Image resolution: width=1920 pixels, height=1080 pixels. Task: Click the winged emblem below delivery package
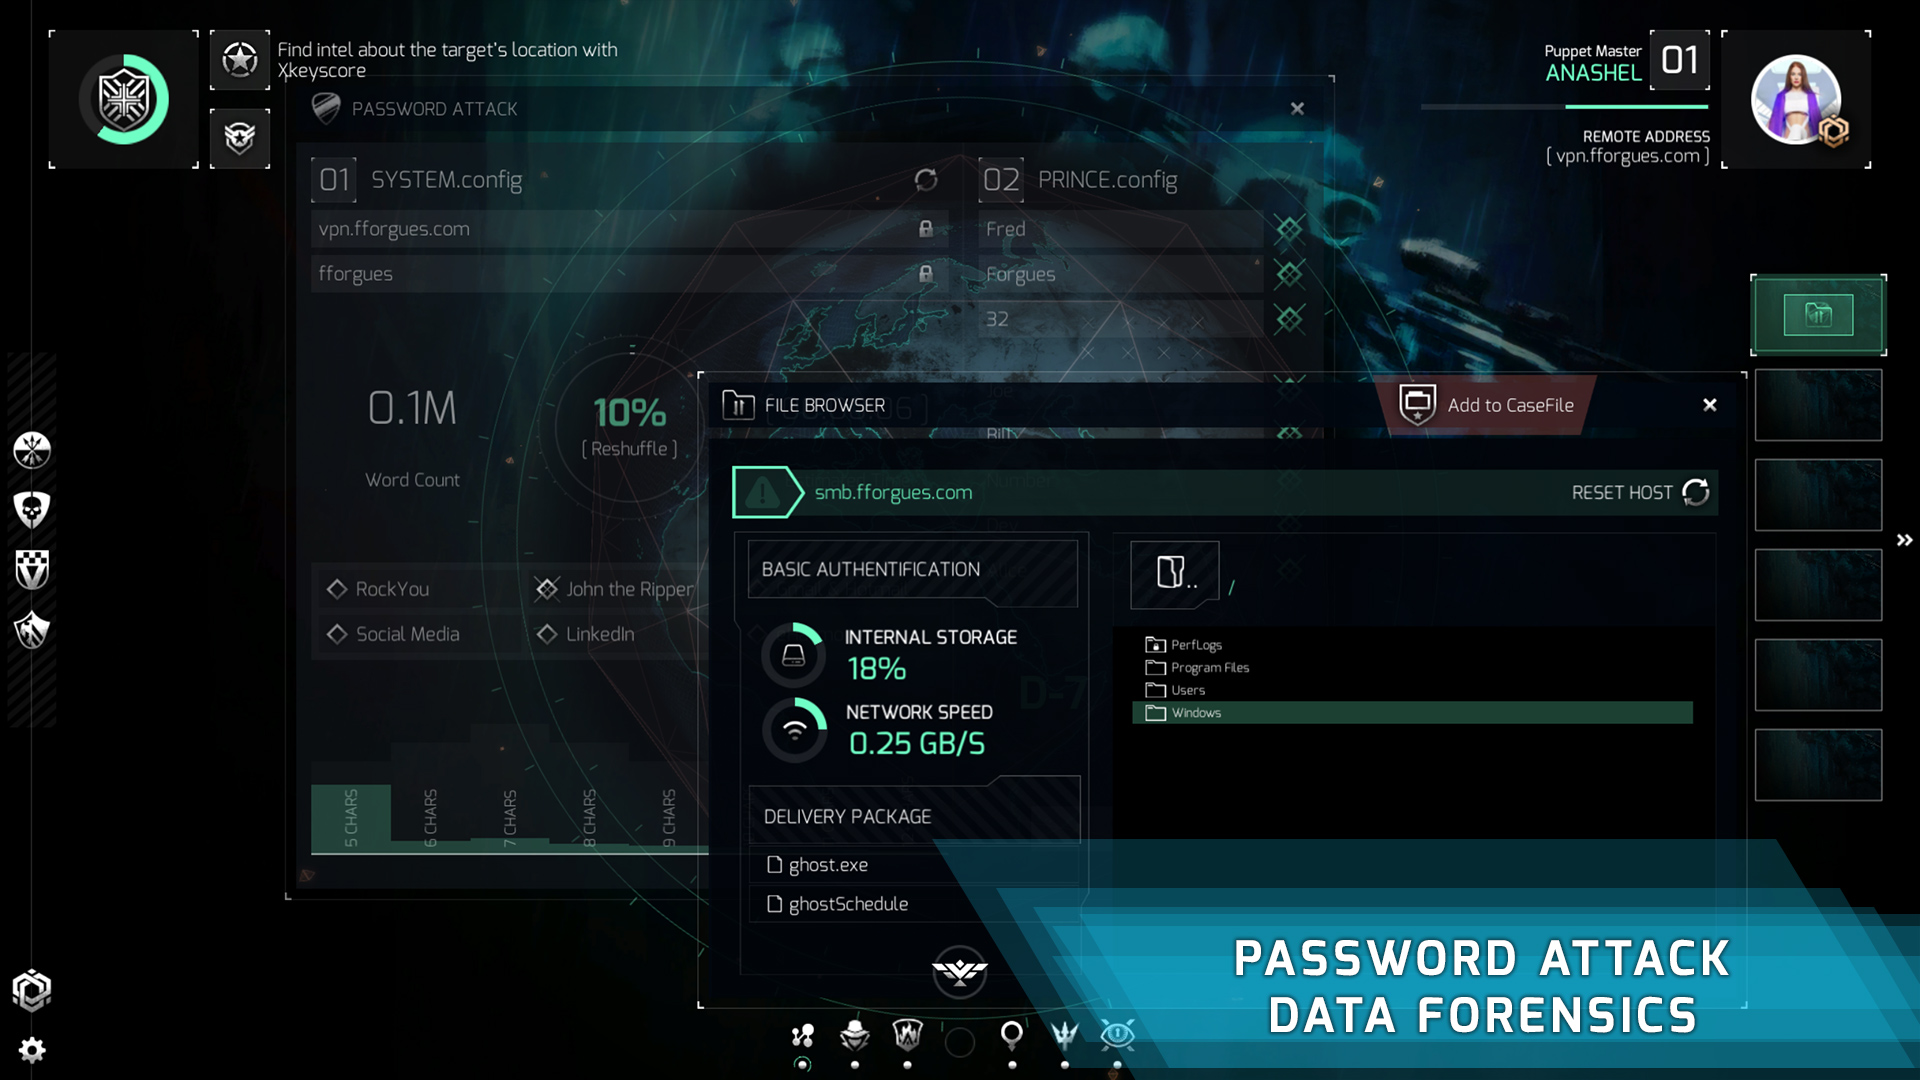[x=959, y=971]
